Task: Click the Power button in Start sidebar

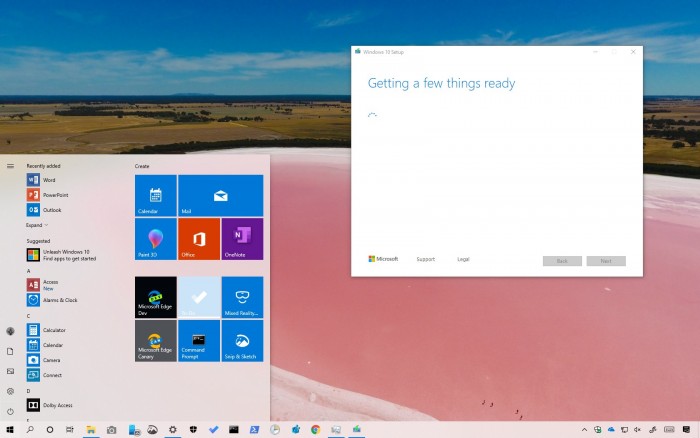Action: click(10, 411)
